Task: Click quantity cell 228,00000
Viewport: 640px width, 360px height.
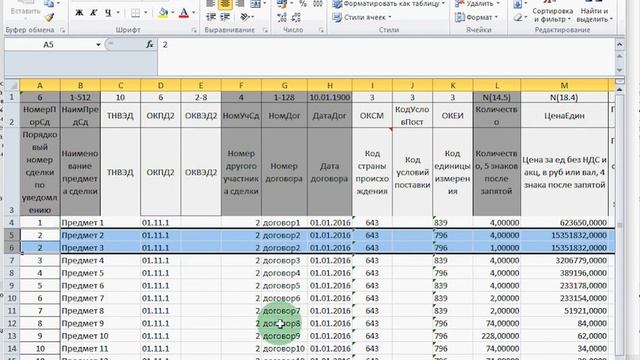Action: (497, 336)
